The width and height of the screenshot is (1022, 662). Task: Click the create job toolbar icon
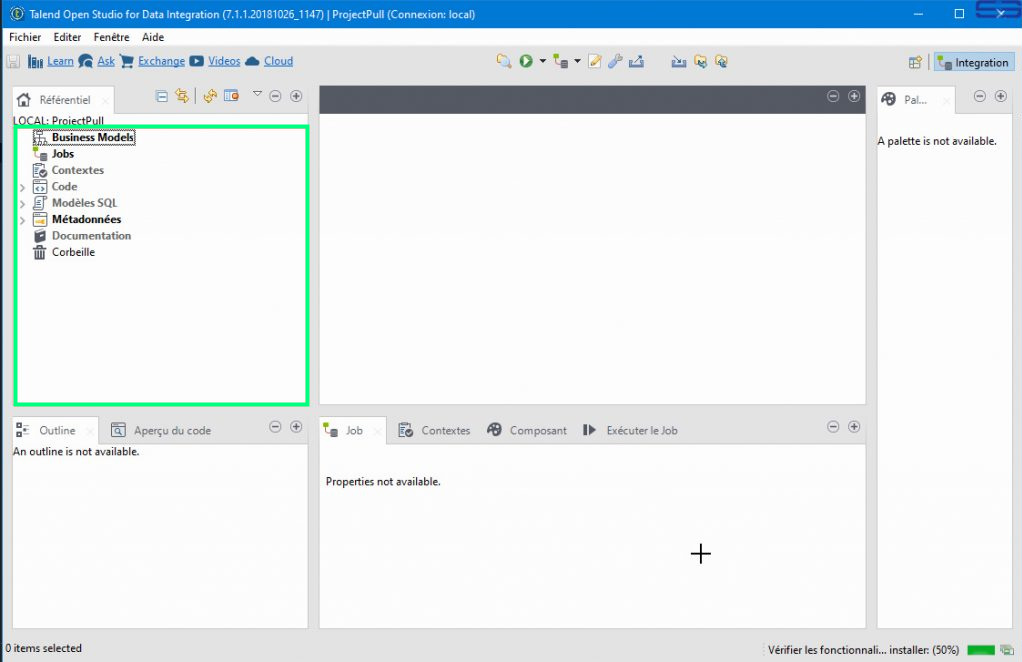click(x=560, y=61)
